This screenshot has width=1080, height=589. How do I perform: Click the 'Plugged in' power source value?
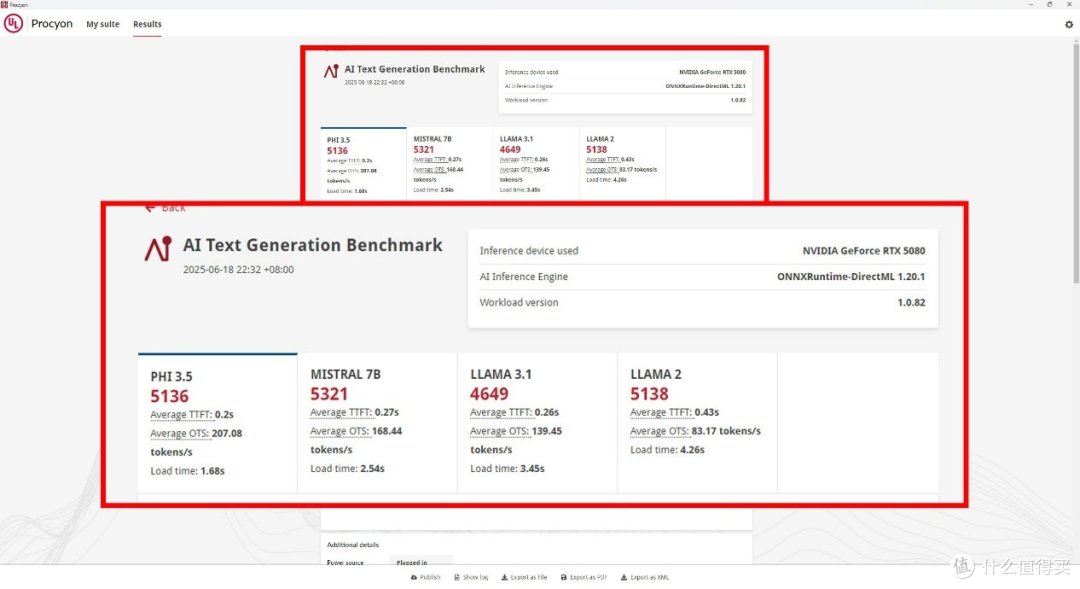[412, 562]
